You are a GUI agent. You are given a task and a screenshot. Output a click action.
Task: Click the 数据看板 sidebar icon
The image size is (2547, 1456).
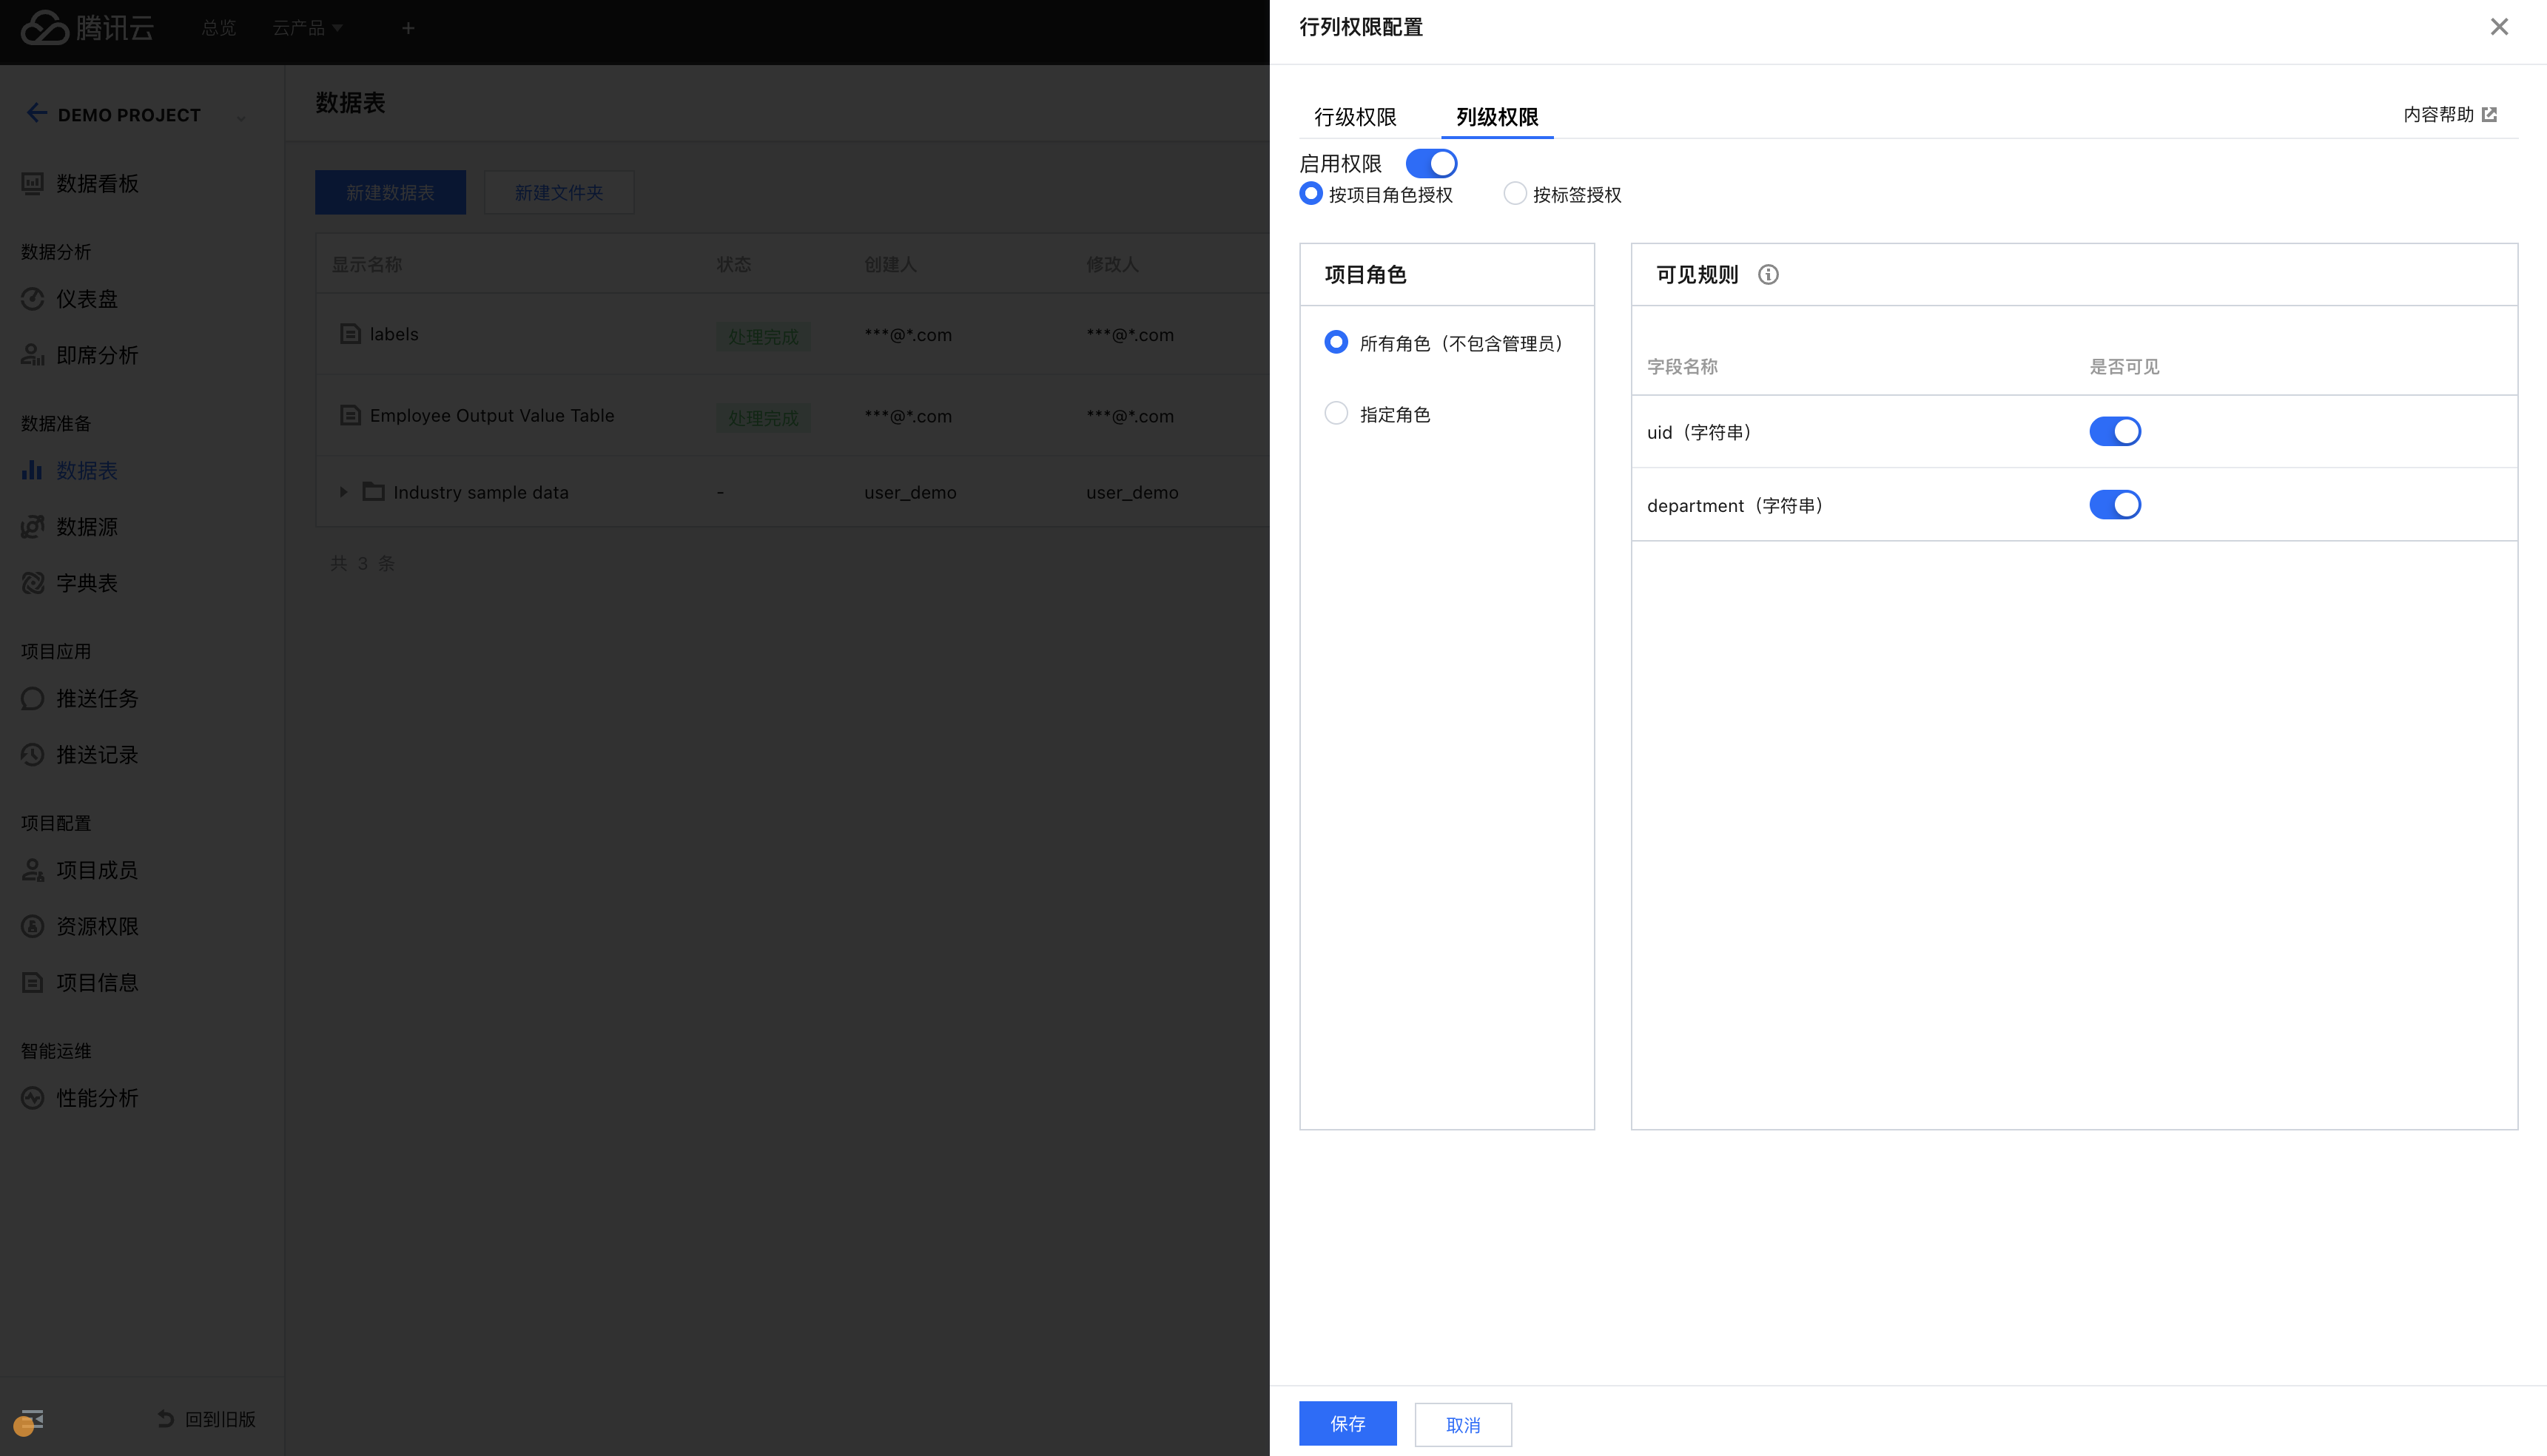point(33,184)
